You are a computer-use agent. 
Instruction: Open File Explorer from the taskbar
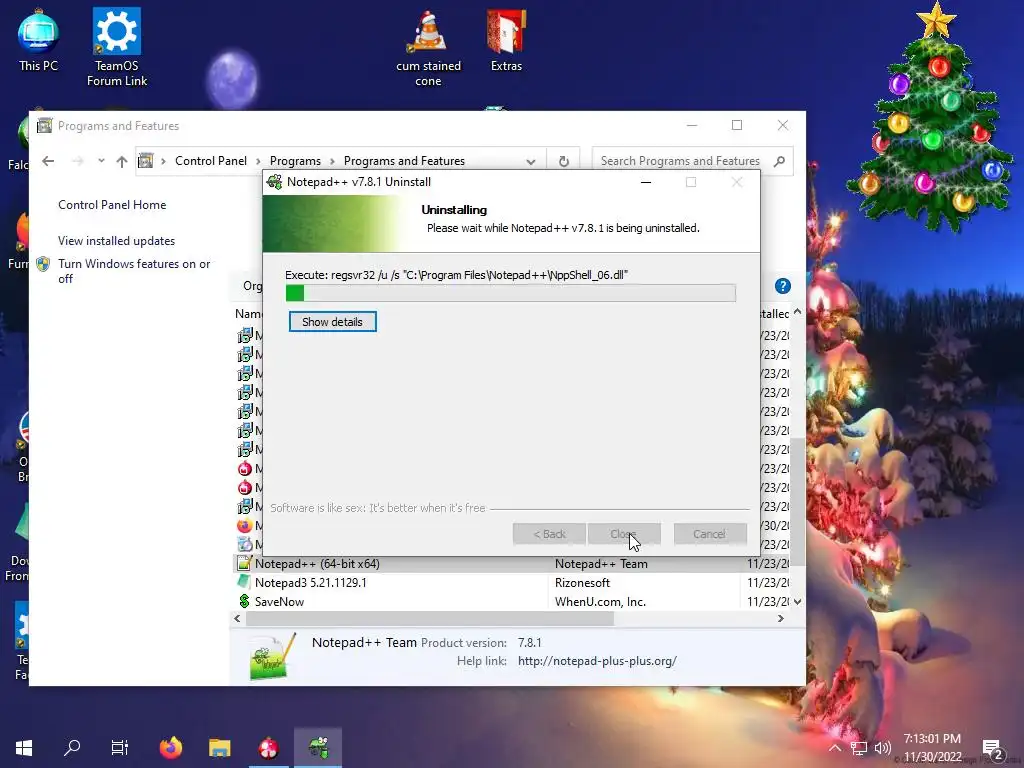coord(219,748)
